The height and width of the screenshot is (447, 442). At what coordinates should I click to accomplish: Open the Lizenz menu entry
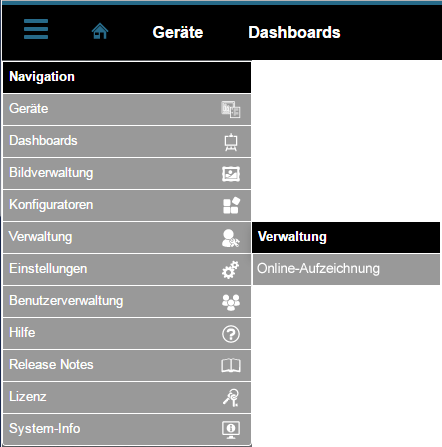coord(127,397)
